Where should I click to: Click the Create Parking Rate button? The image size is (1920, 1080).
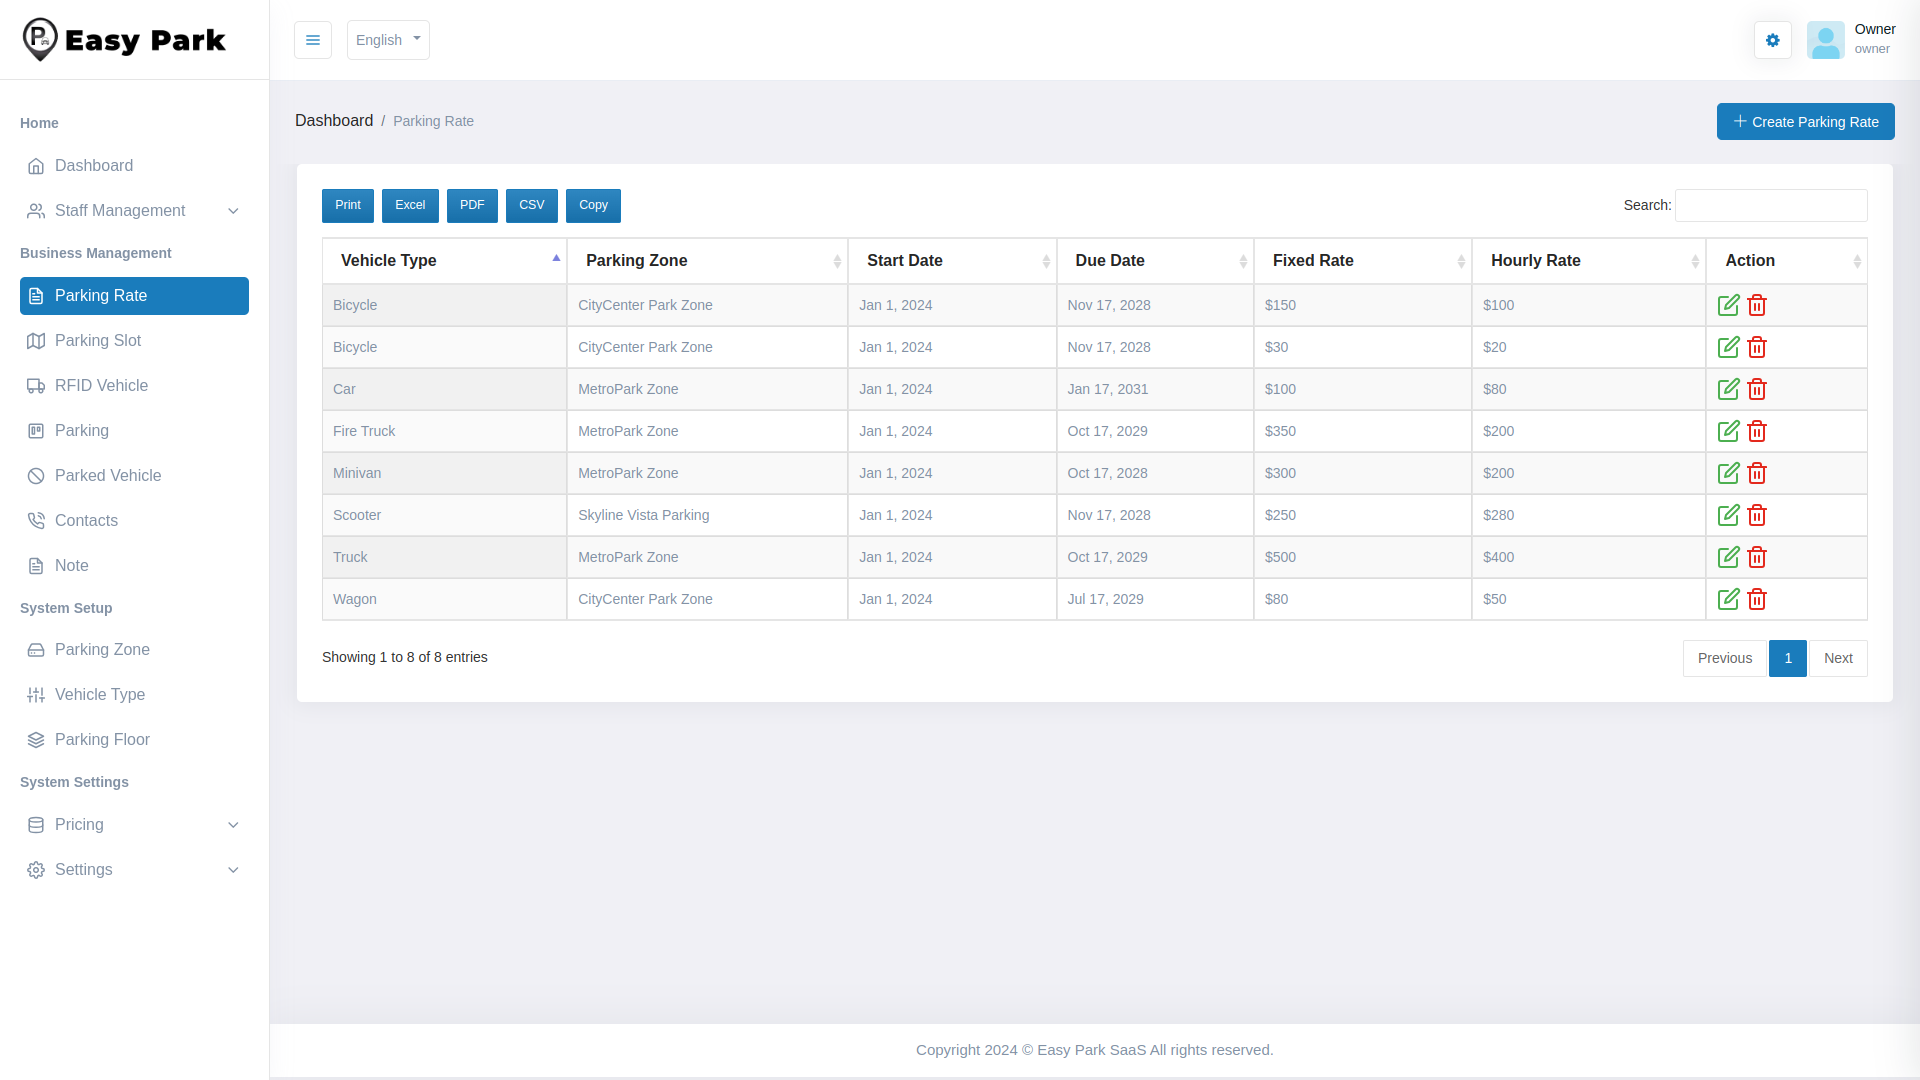point(1805,121)
